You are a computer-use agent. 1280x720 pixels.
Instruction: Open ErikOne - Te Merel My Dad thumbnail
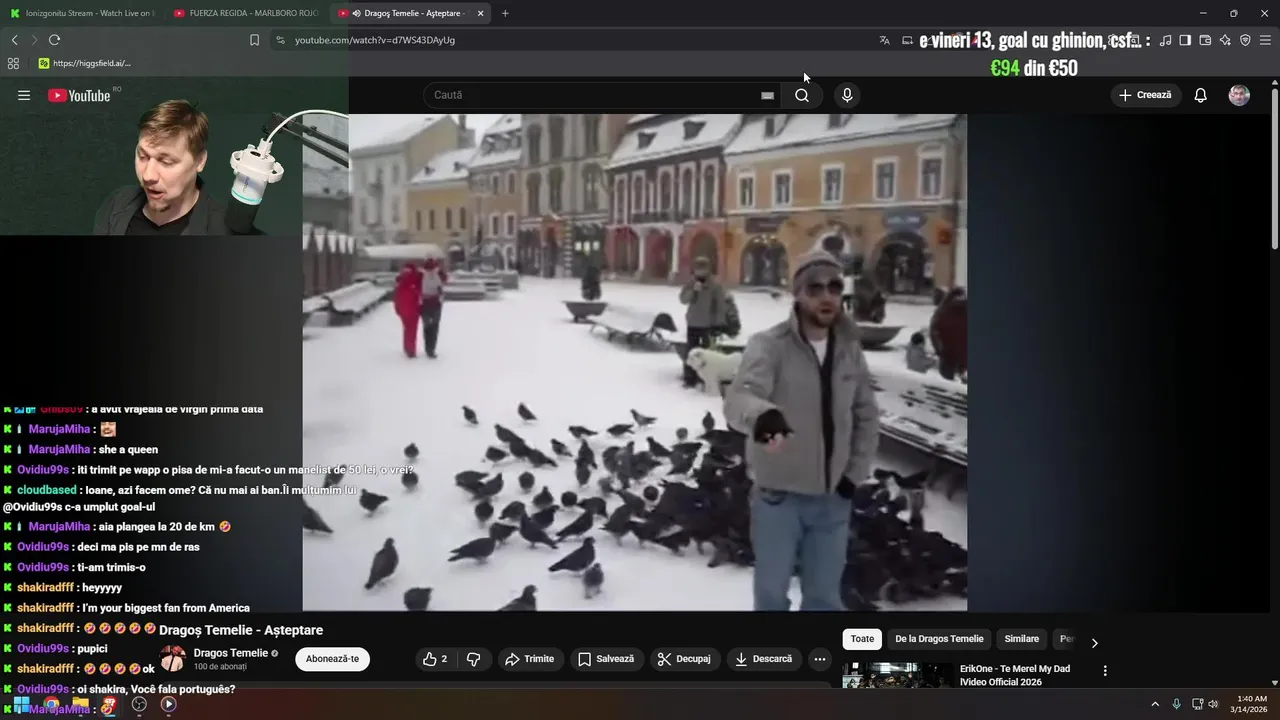pos(897,675)
